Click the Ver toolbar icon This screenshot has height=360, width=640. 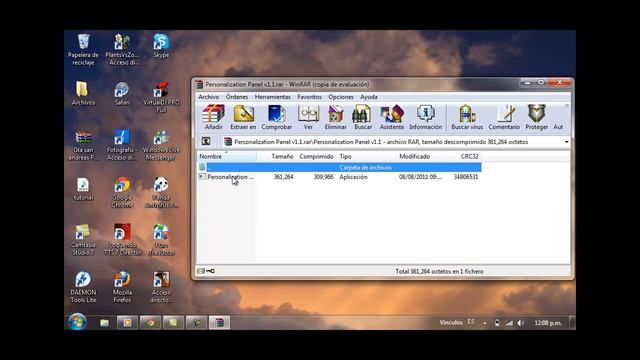point(308,118)
